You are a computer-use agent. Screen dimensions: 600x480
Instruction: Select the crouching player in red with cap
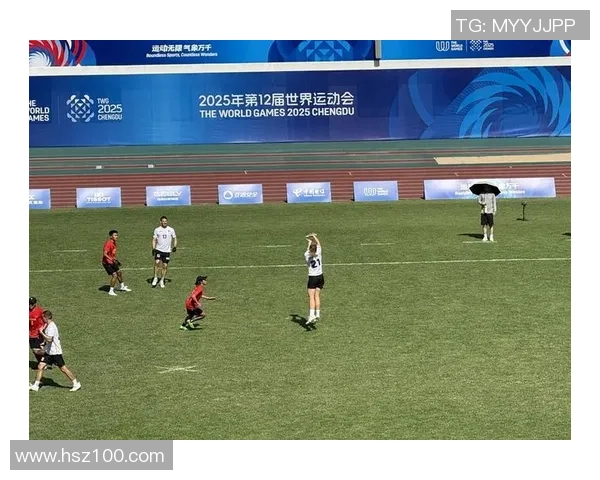[196, 302]
